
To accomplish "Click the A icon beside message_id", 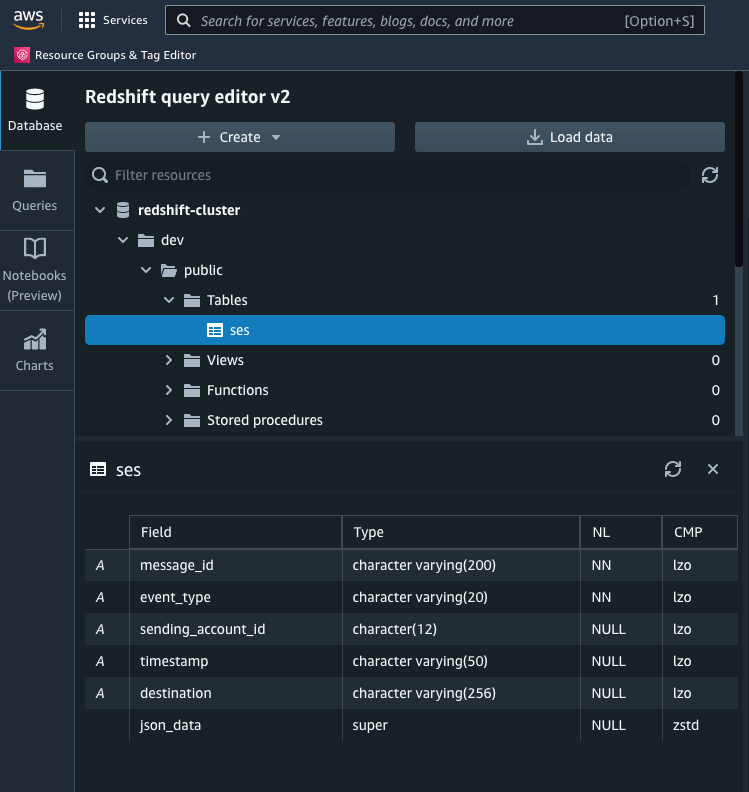I will coord(100,565).
